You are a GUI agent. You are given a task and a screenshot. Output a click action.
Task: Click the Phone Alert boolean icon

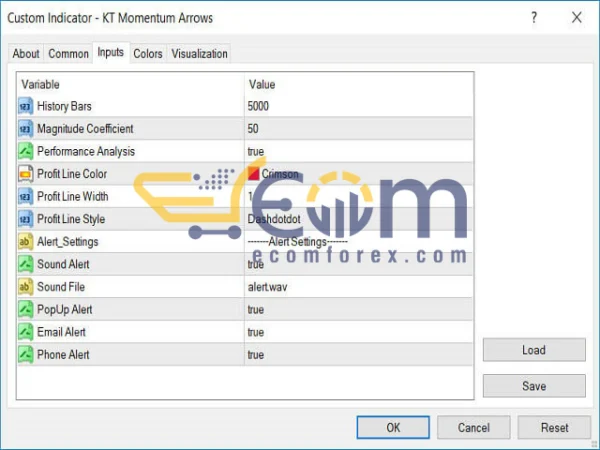(x=25, y=355)
